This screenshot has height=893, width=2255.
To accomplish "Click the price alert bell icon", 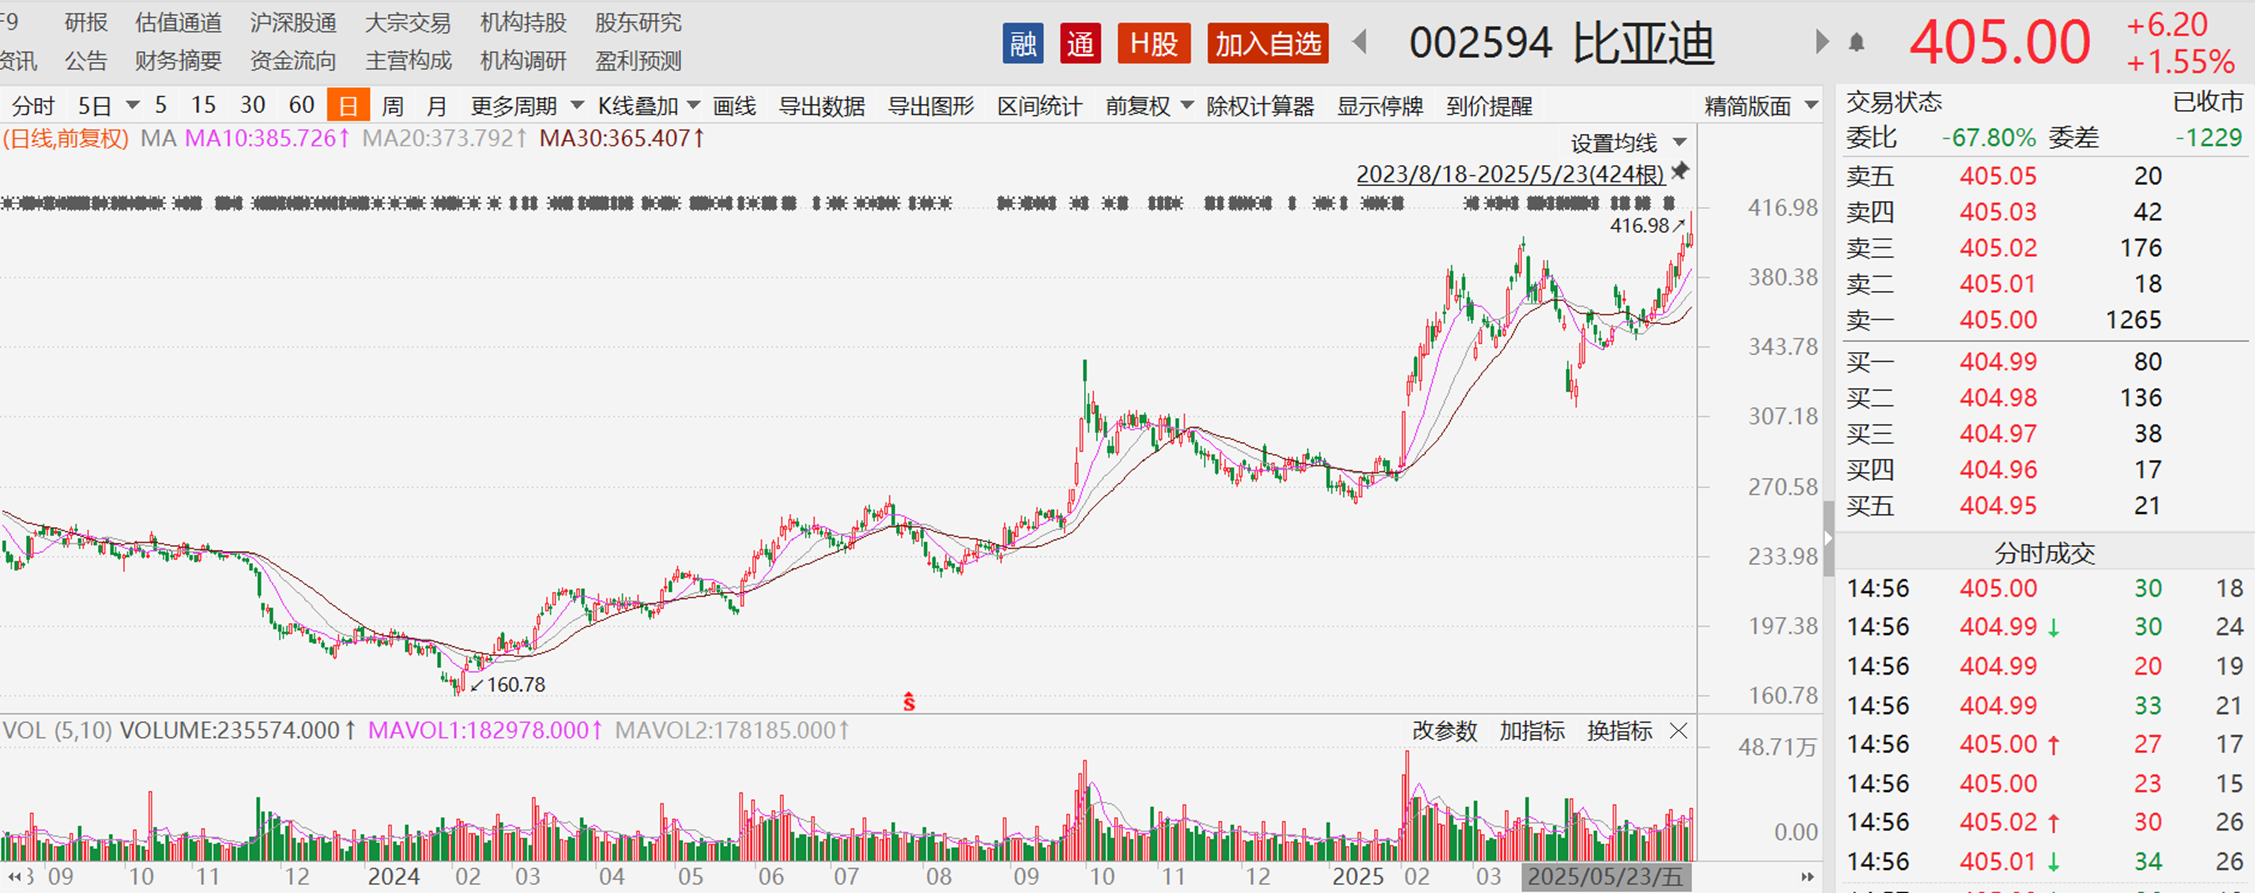I will (x=1856, y=42).
